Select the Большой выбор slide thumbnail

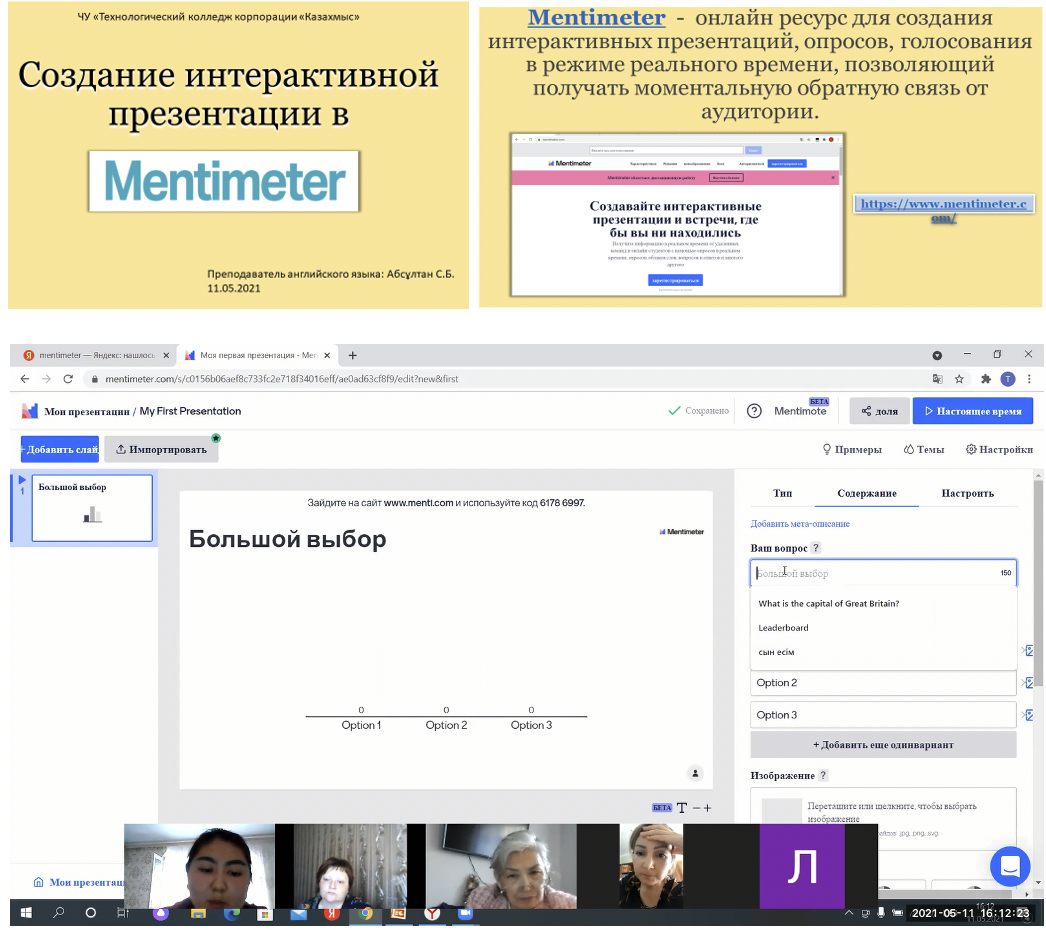click(x=92, y=508)
